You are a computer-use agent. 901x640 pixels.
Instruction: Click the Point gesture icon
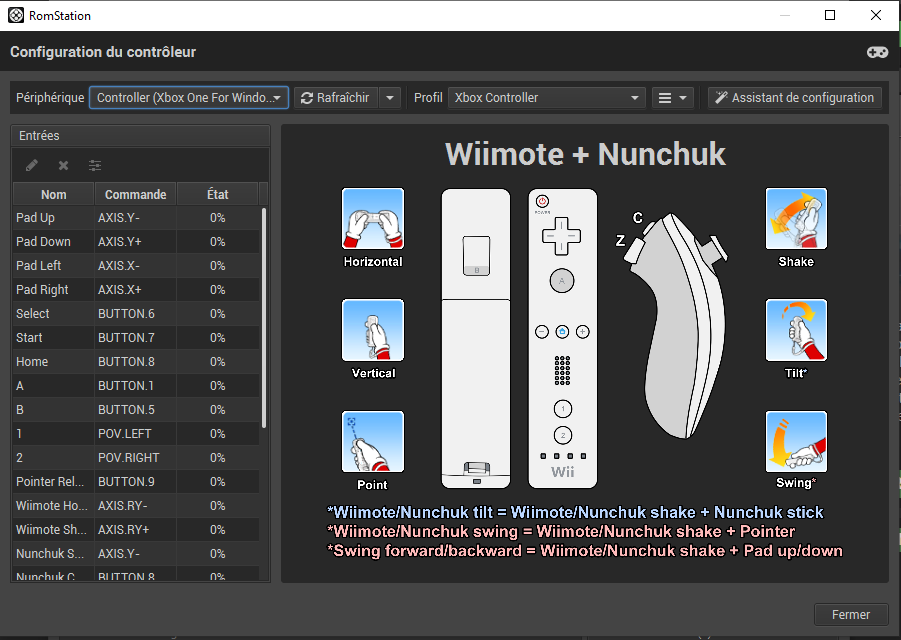(373, 443)
